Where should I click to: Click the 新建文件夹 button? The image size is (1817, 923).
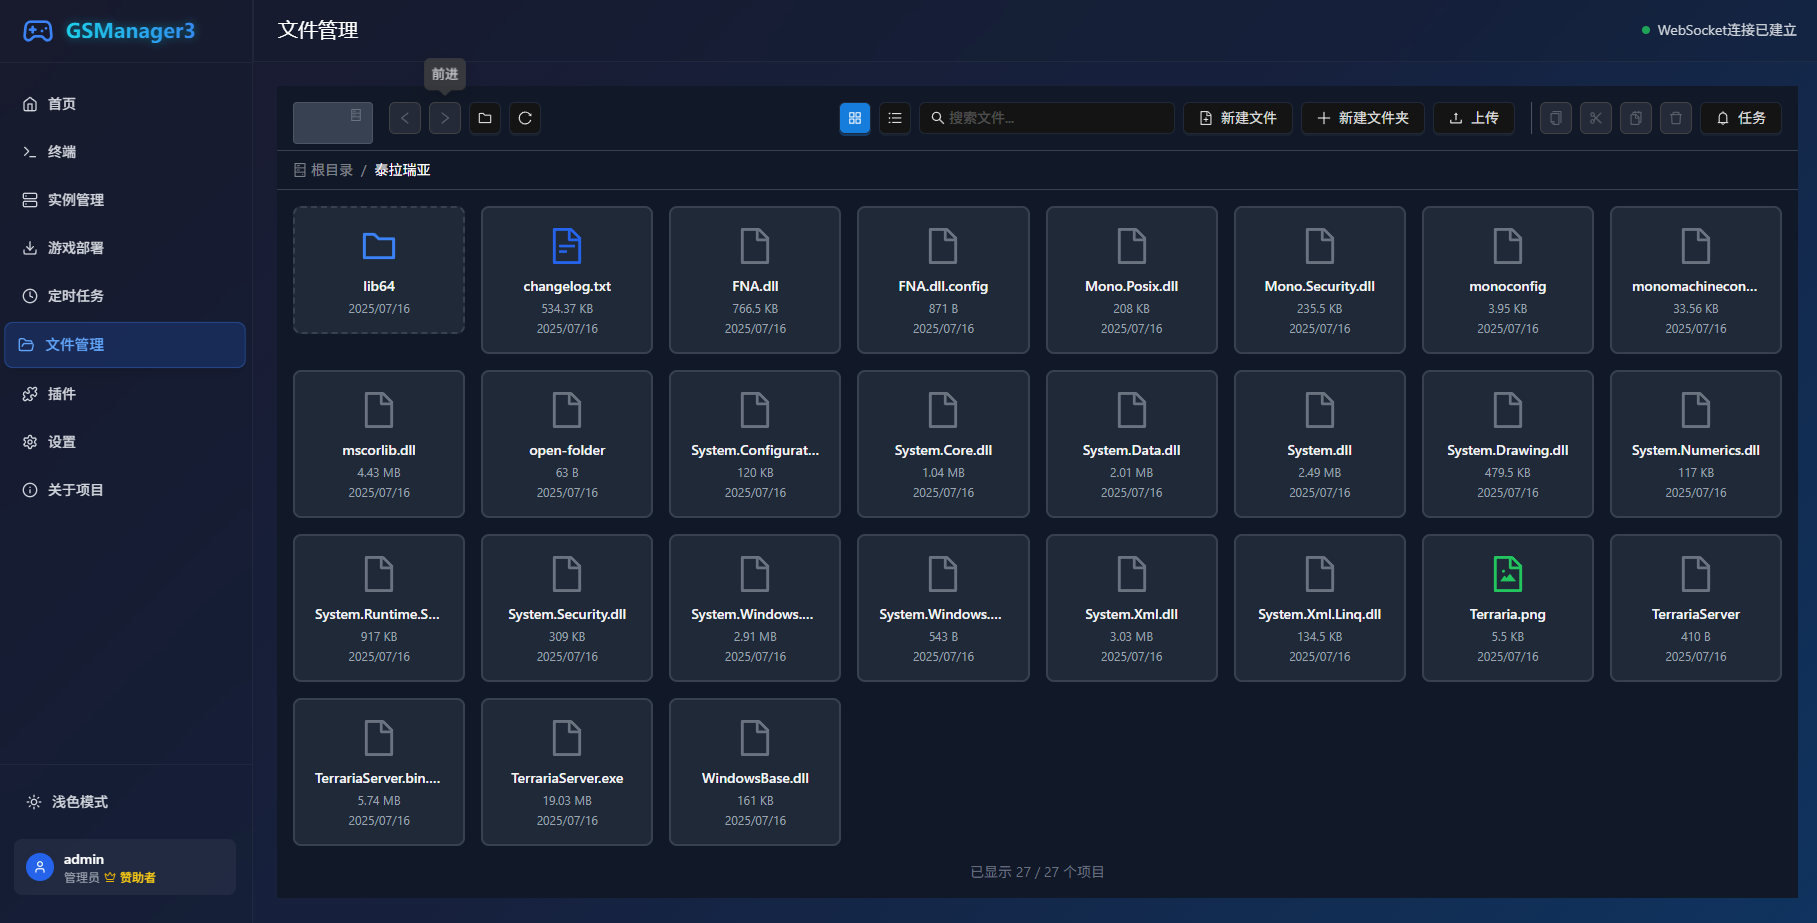[x=1363, y=118]
